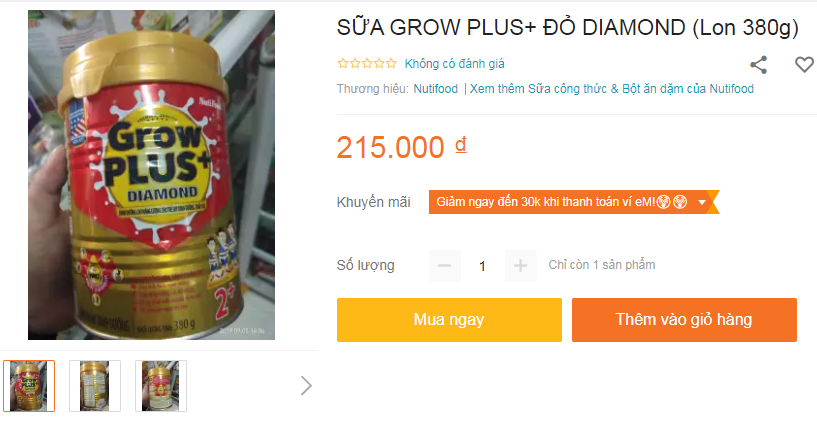Select the third product thumbnail
The width and height of the screenshot is (817, 442).
coord(161,386)
